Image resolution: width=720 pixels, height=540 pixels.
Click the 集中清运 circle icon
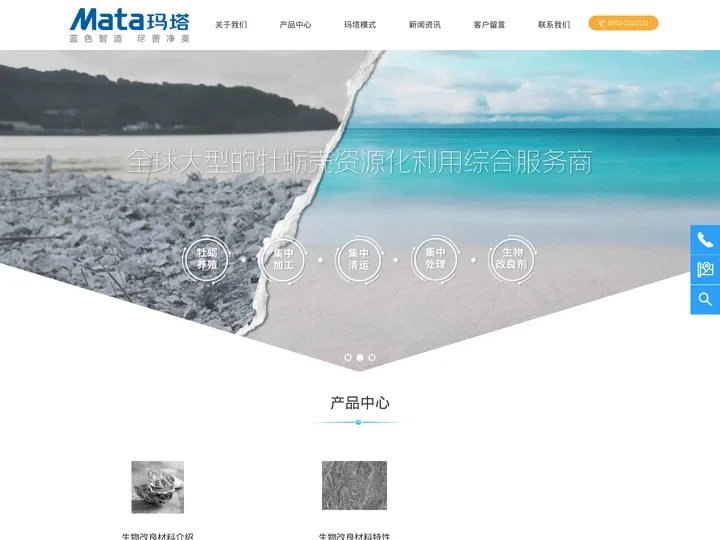[x=358, y=259]
